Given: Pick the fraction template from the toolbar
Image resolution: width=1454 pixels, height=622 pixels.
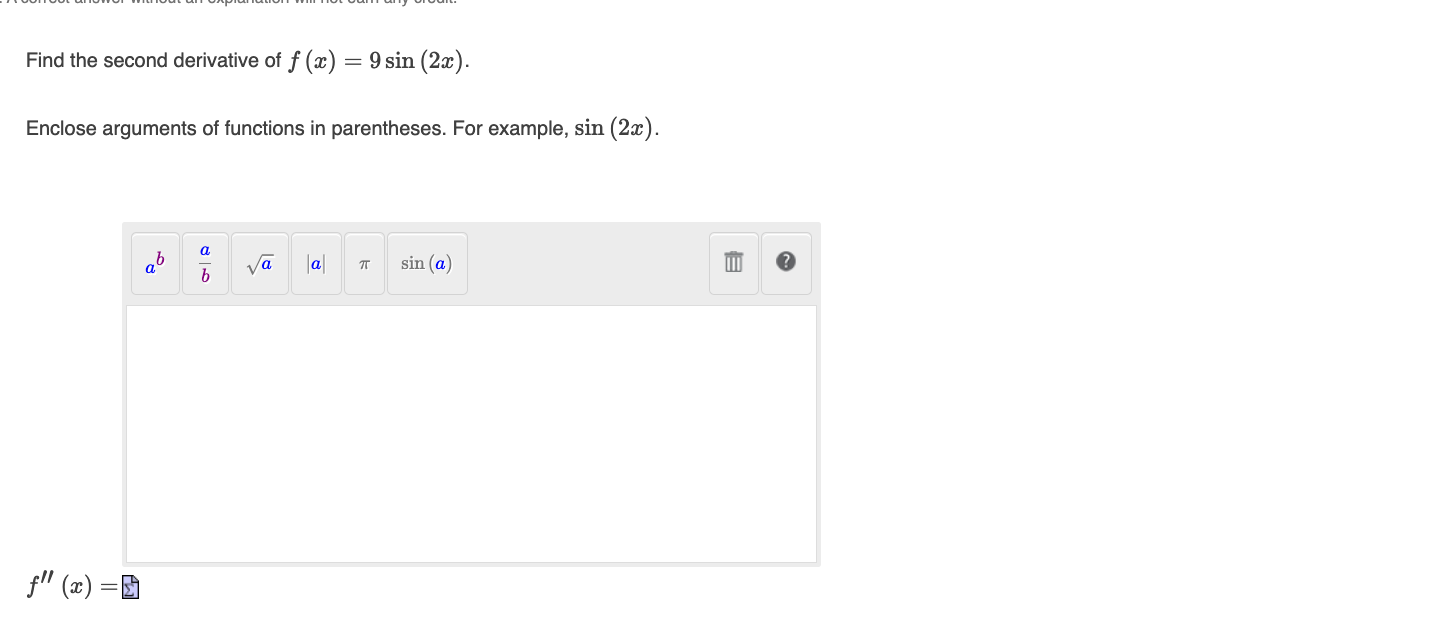Looking at the screenshot, I should (x=204, y=263).
